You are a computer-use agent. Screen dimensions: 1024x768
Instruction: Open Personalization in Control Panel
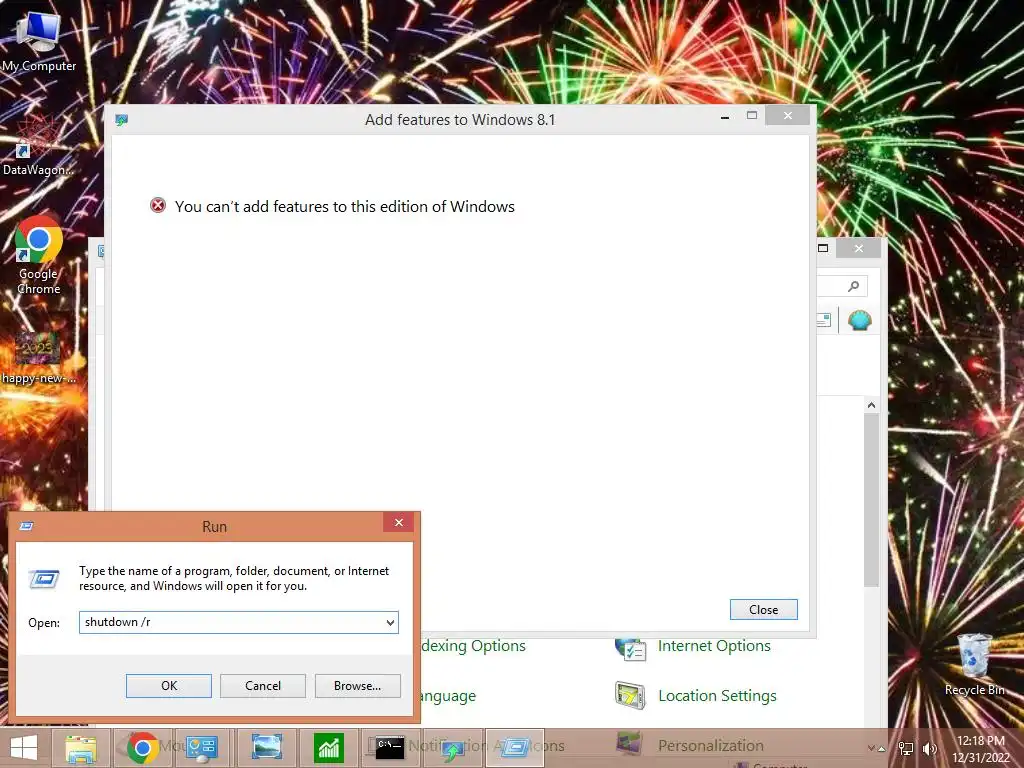click(711, 746)
